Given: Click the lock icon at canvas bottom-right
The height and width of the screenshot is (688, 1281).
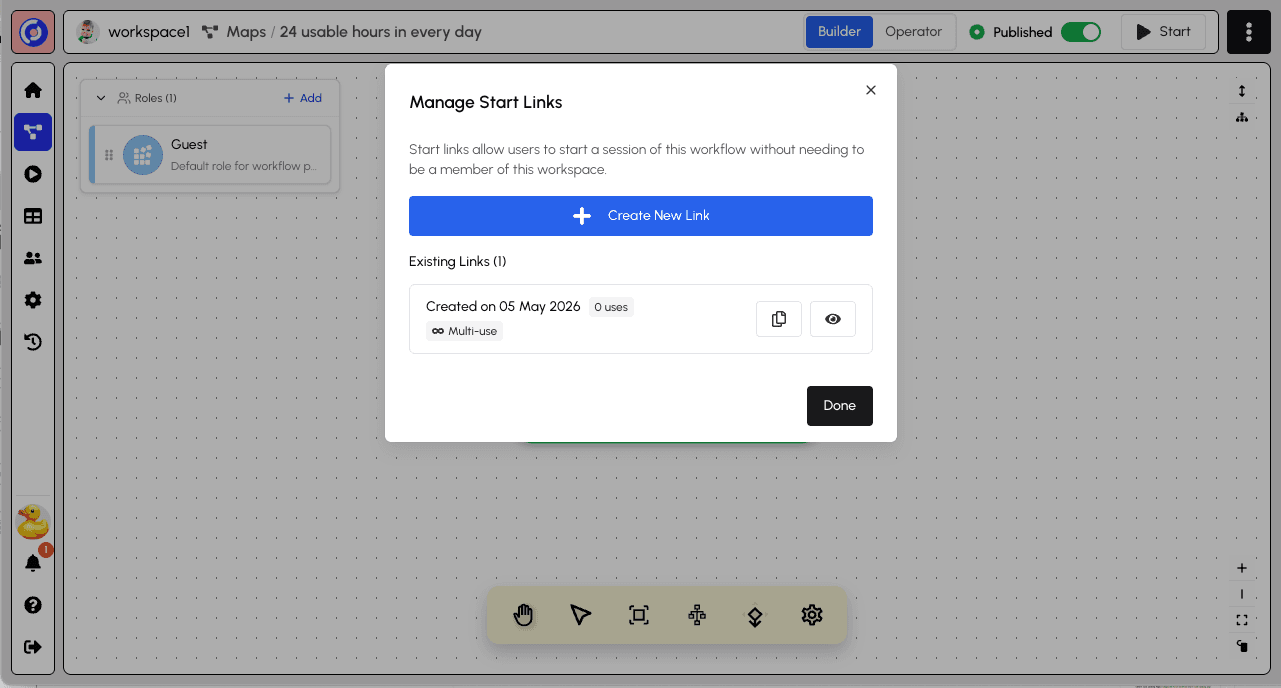Looking at the screenshot, I should point(1242,646).
